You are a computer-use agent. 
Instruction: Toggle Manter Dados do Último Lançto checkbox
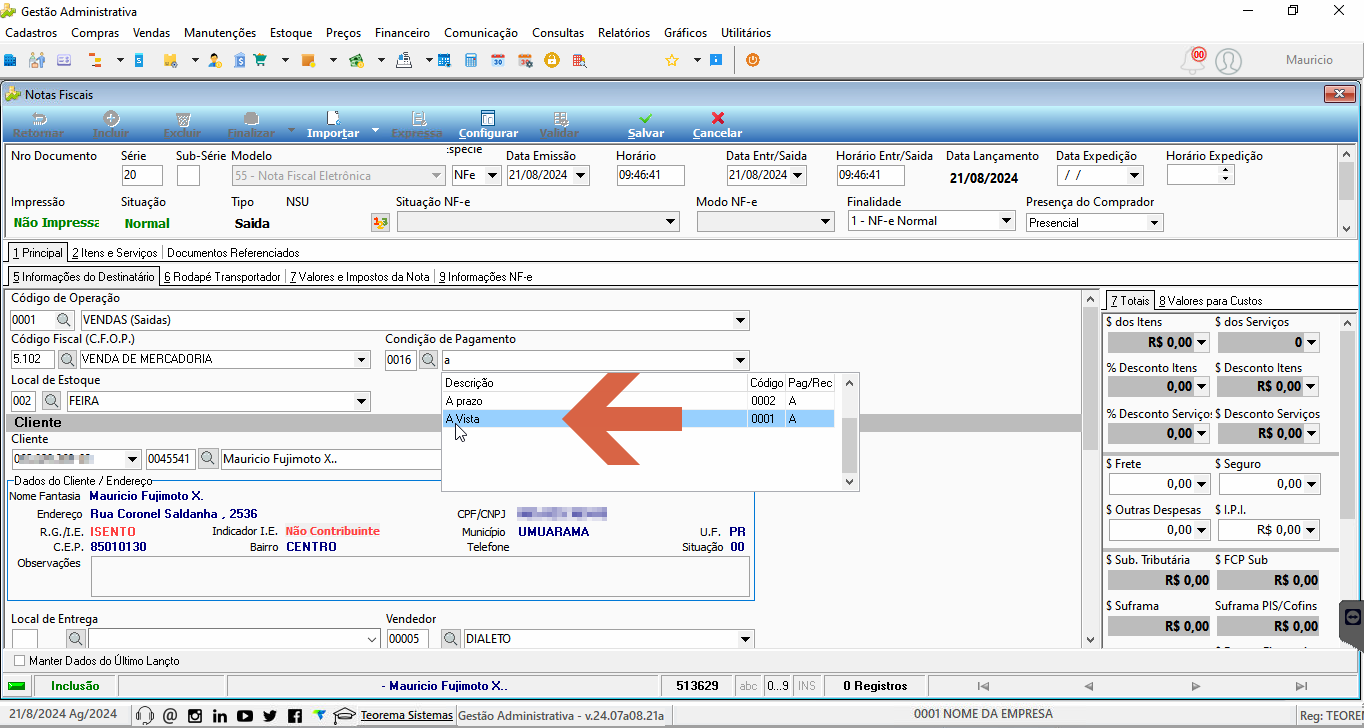pos(19,661)
